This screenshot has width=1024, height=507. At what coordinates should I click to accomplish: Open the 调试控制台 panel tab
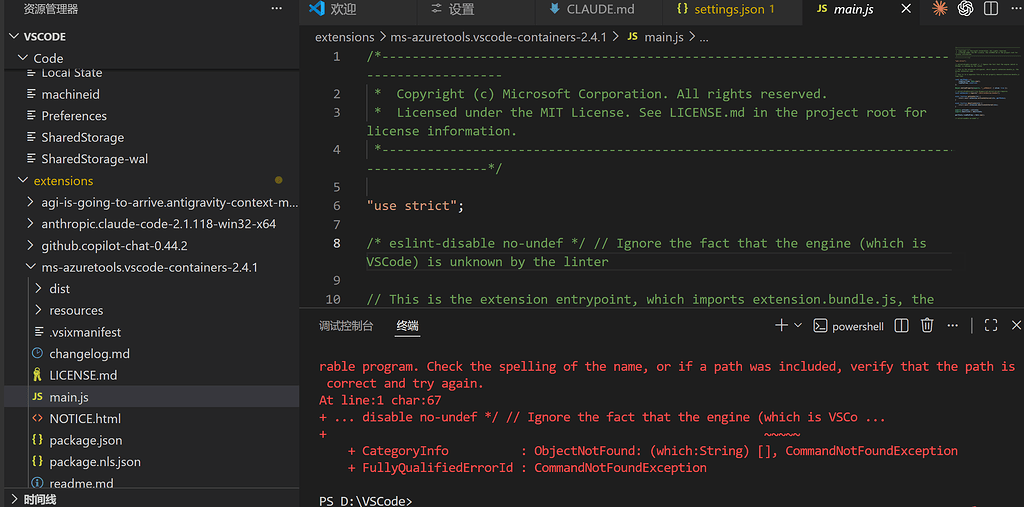coord(346,326)
